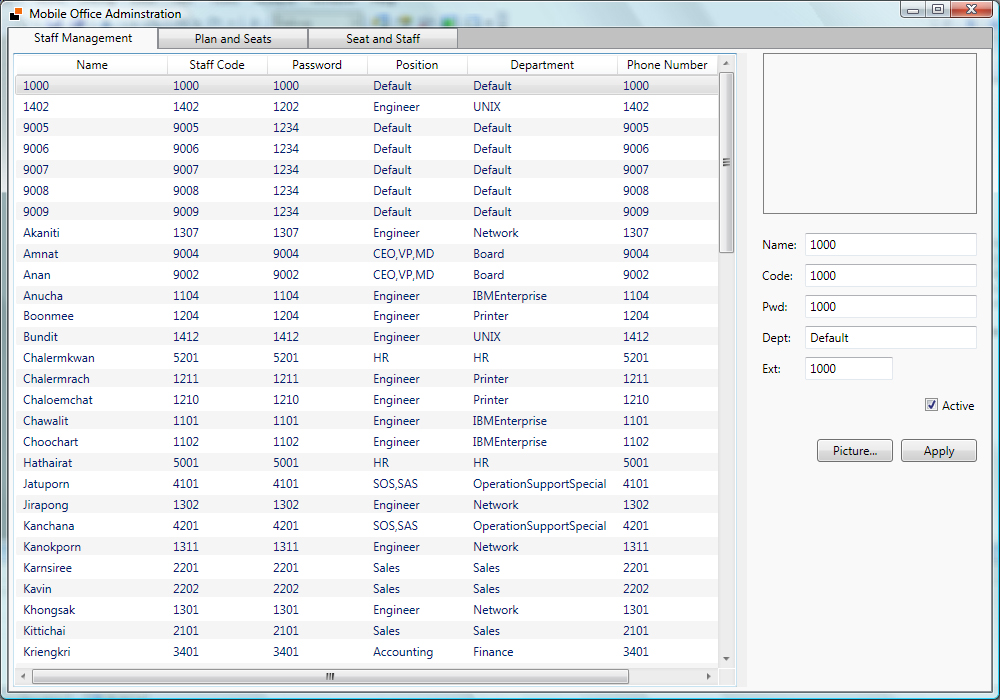Select the Staff Management tab

[x=83, y=38]
